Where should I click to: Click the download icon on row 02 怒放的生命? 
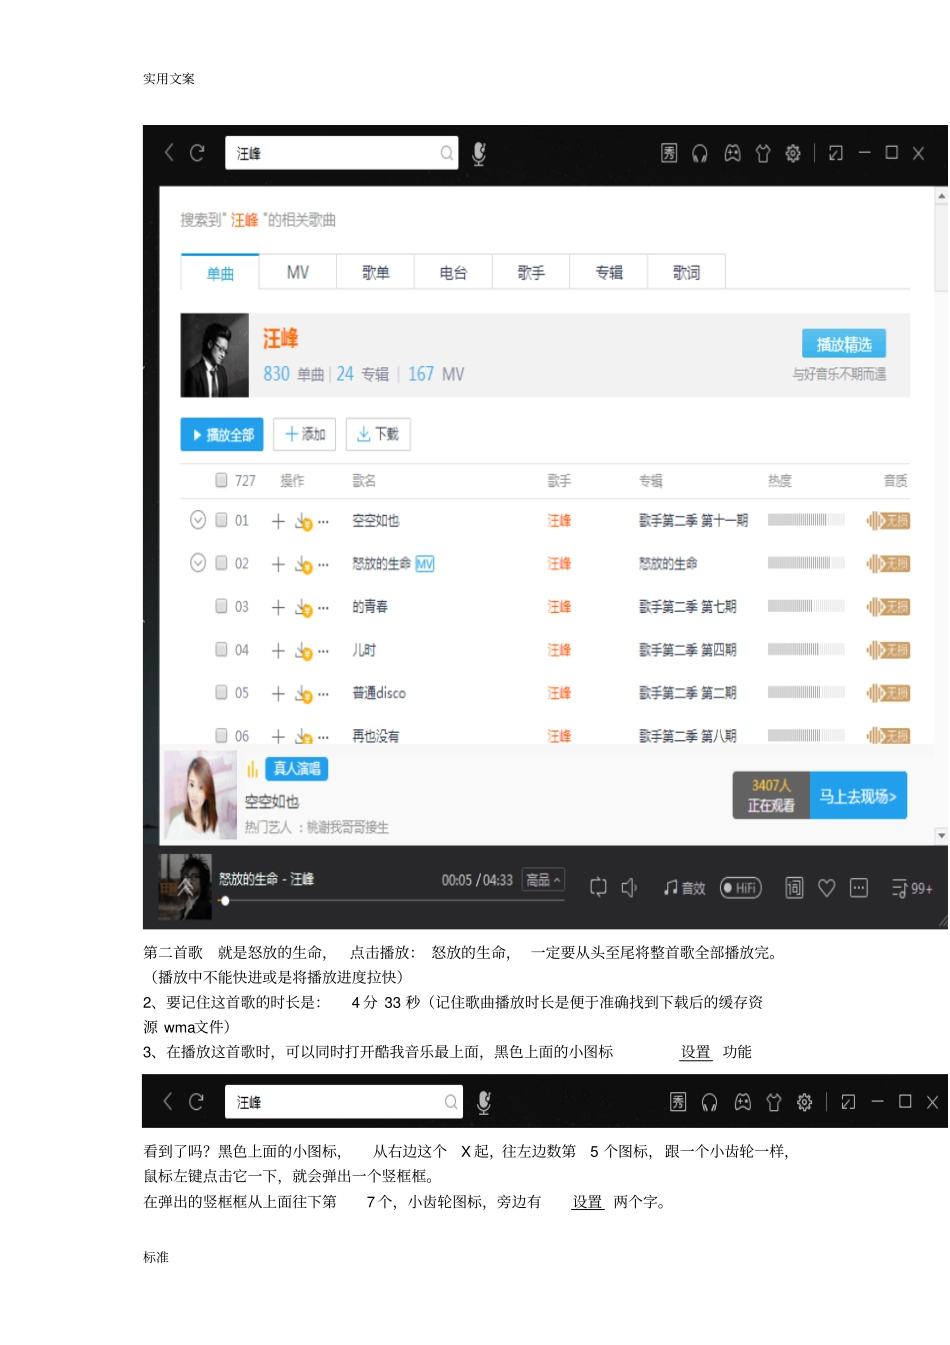point(303,565)
